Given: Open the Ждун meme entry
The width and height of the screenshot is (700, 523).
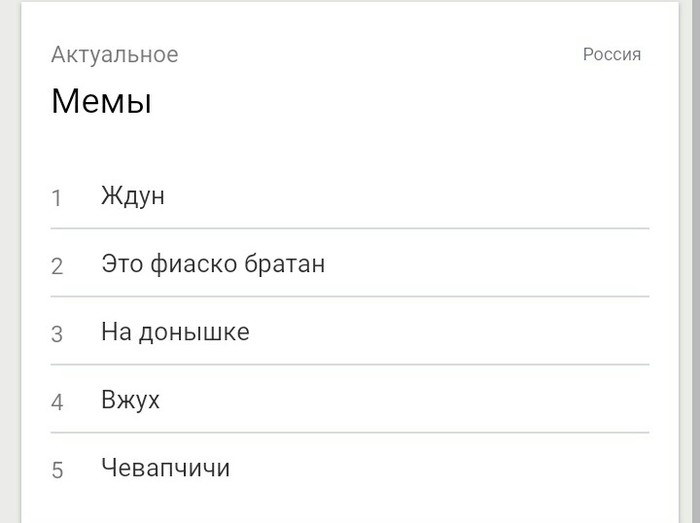Looking at the screenshot, I should pos(133,196).
